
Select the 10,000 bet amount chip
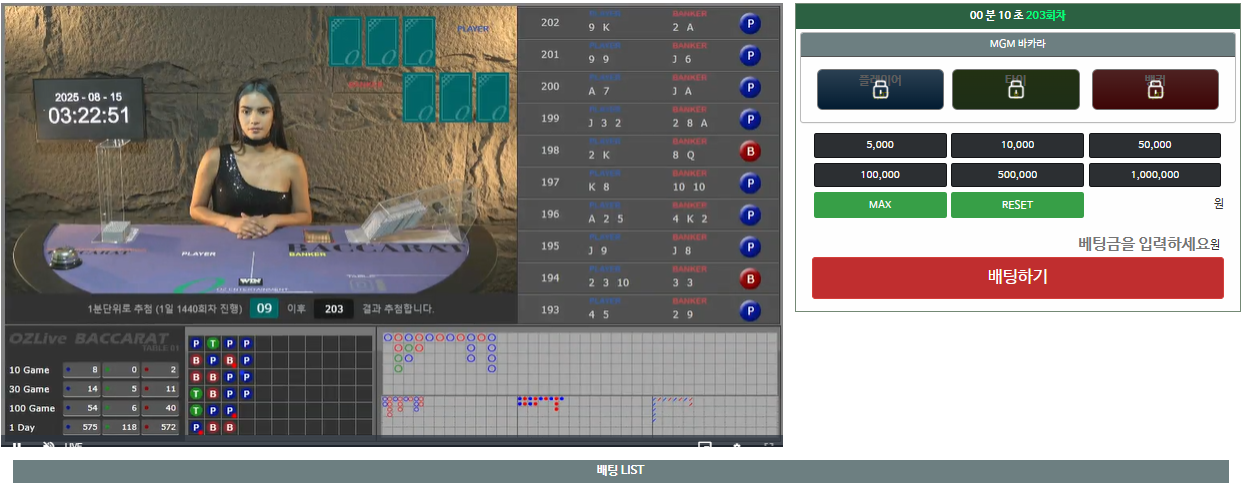[1016, 145]
